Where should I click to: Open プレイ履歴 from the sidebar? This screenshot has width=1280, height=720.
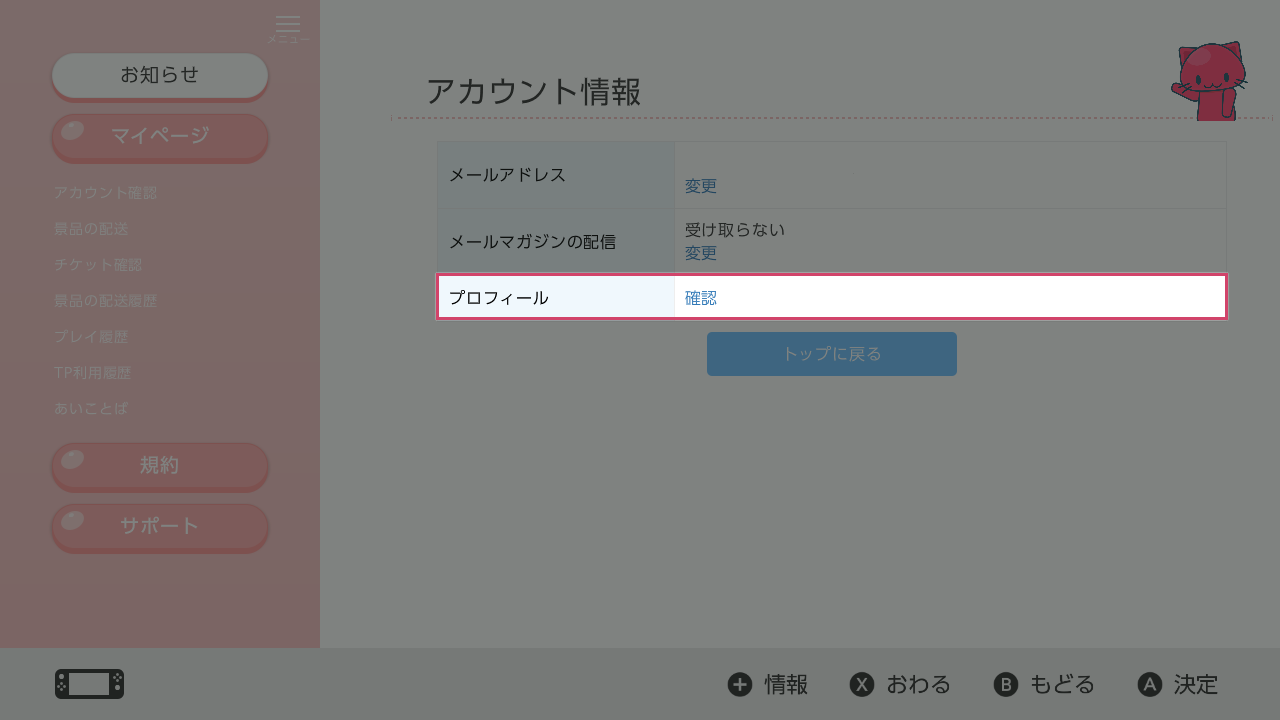pyautogui.click(x=91, y=337)
